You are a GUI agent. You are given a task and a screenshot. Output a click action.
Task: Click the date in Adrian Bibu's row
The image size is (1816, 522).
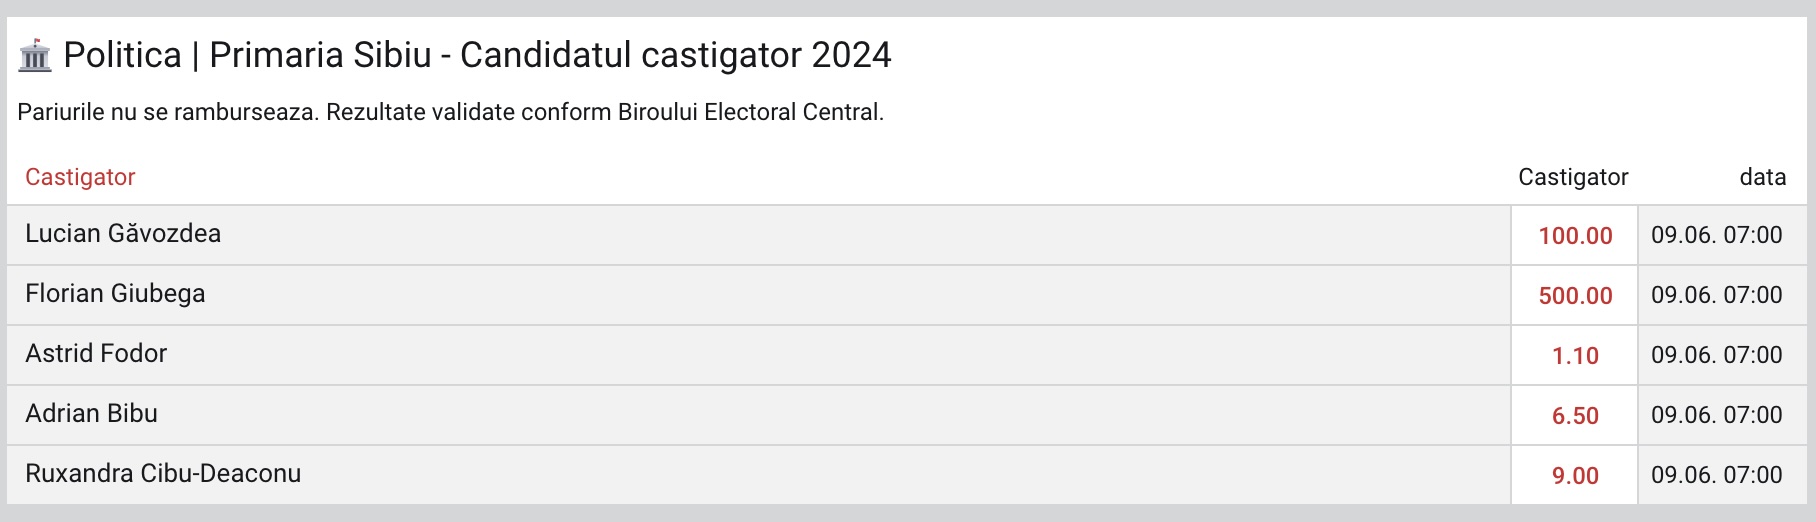coord(1716,416)
